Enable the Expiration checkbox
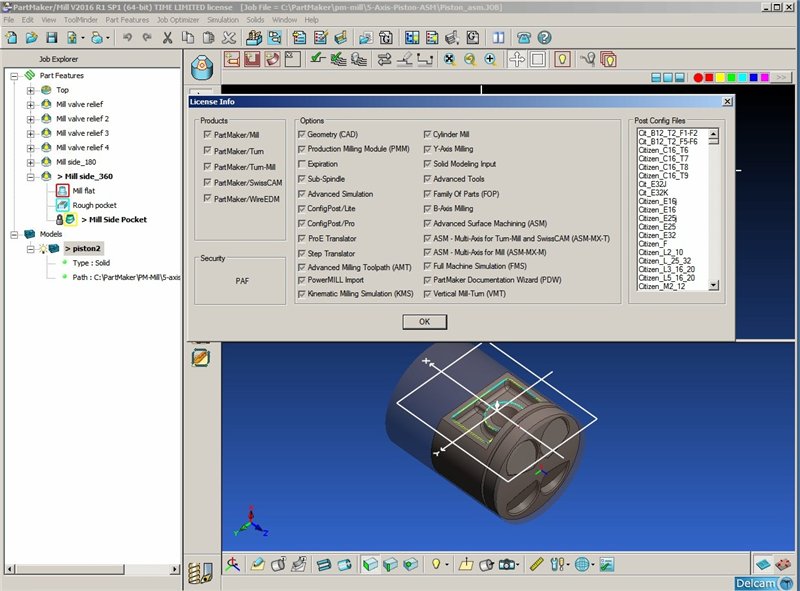800x591 pixels. click(302, 164)
